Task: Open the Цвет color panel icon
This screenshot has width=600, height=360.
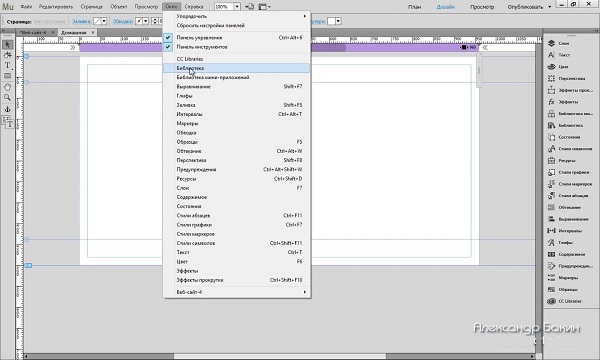Action: coord(551,67)
